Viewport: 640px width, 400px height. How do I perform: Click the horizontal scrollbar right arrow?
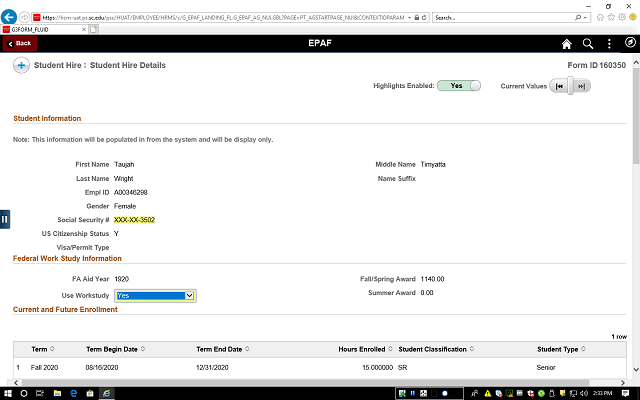pos(623,382)
